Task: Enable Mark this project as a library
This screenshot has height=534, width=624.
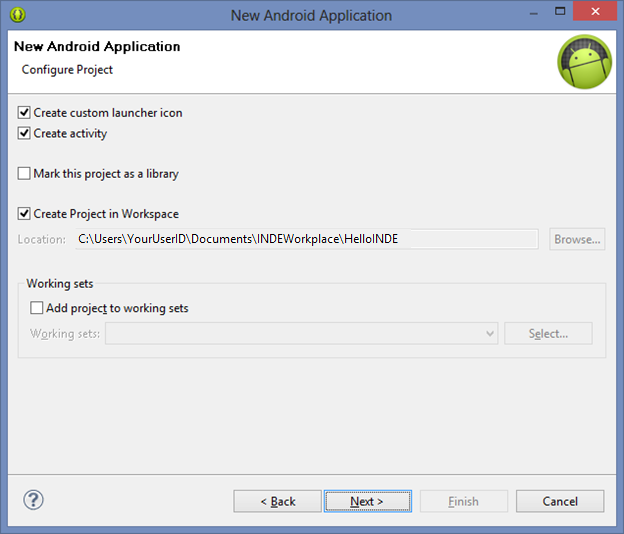Action: (x=25, y=174)
